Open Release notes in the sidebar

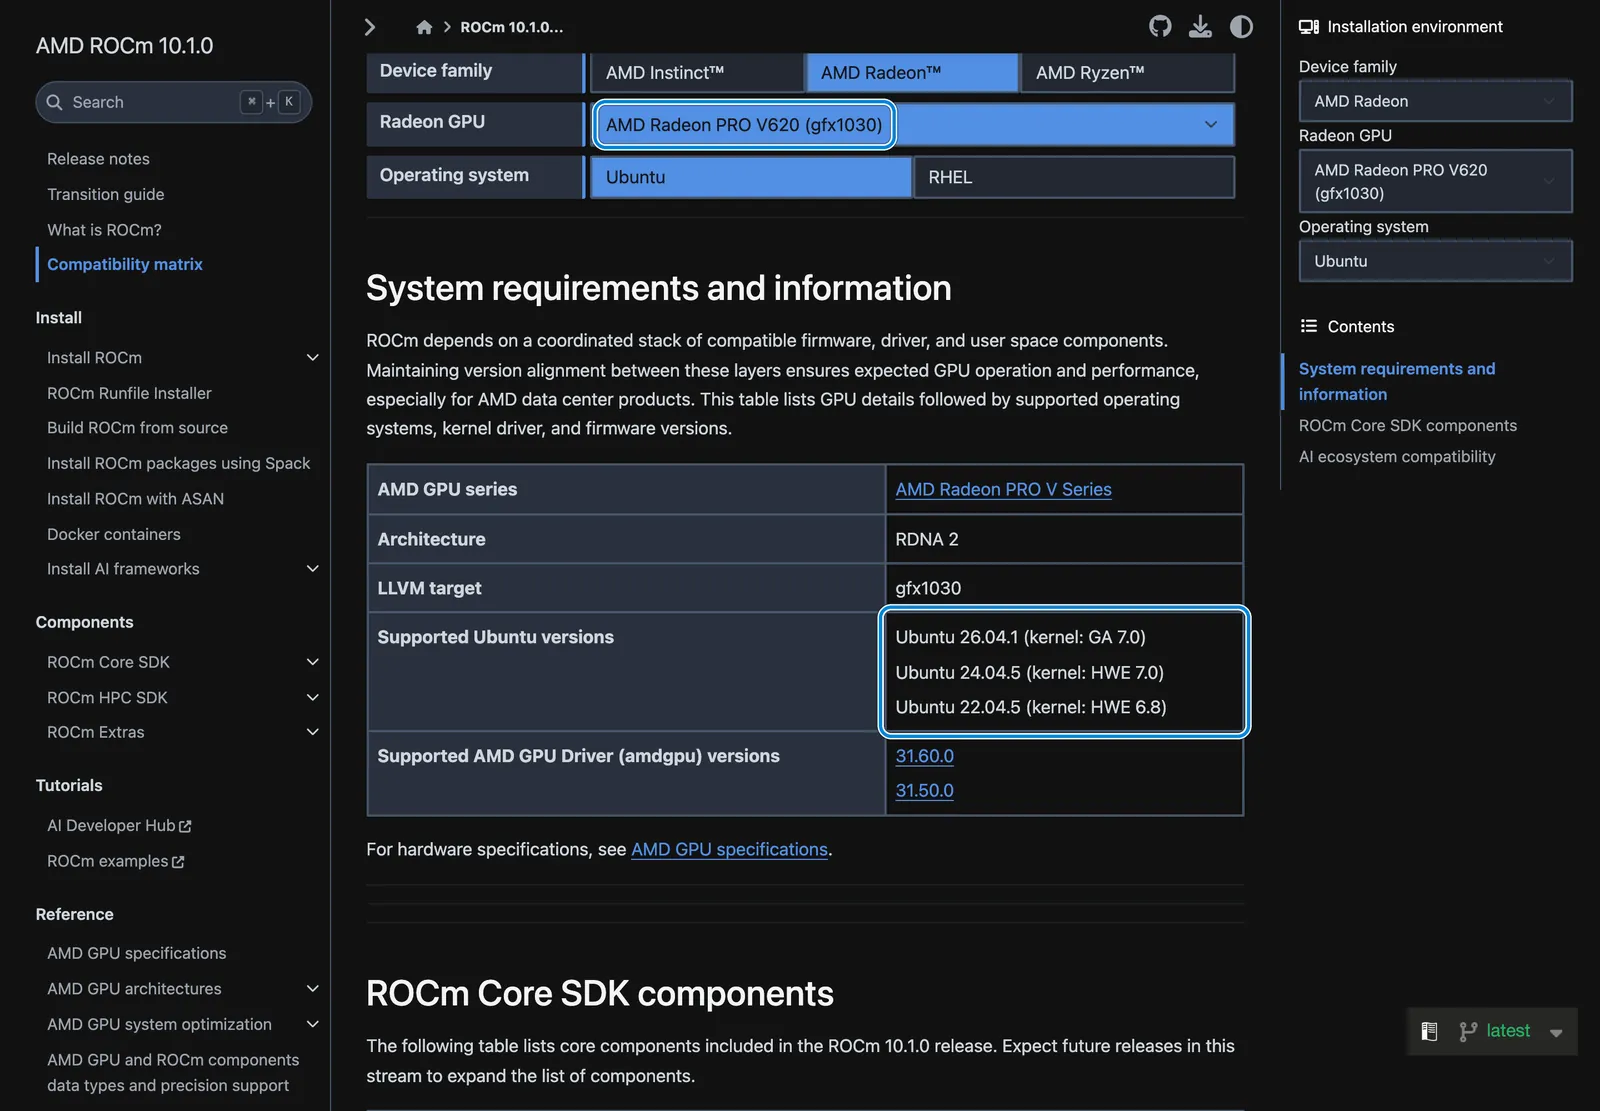(x=98, y=159)
